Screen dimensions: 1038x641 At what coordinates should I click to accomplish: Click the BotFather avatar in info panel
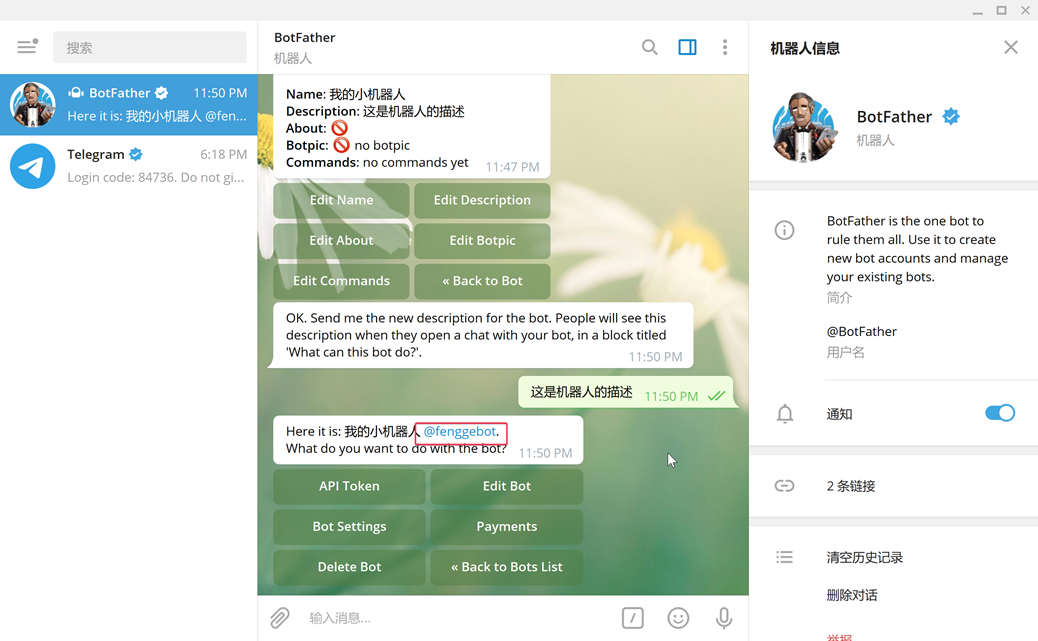click(x=804, y=127)
